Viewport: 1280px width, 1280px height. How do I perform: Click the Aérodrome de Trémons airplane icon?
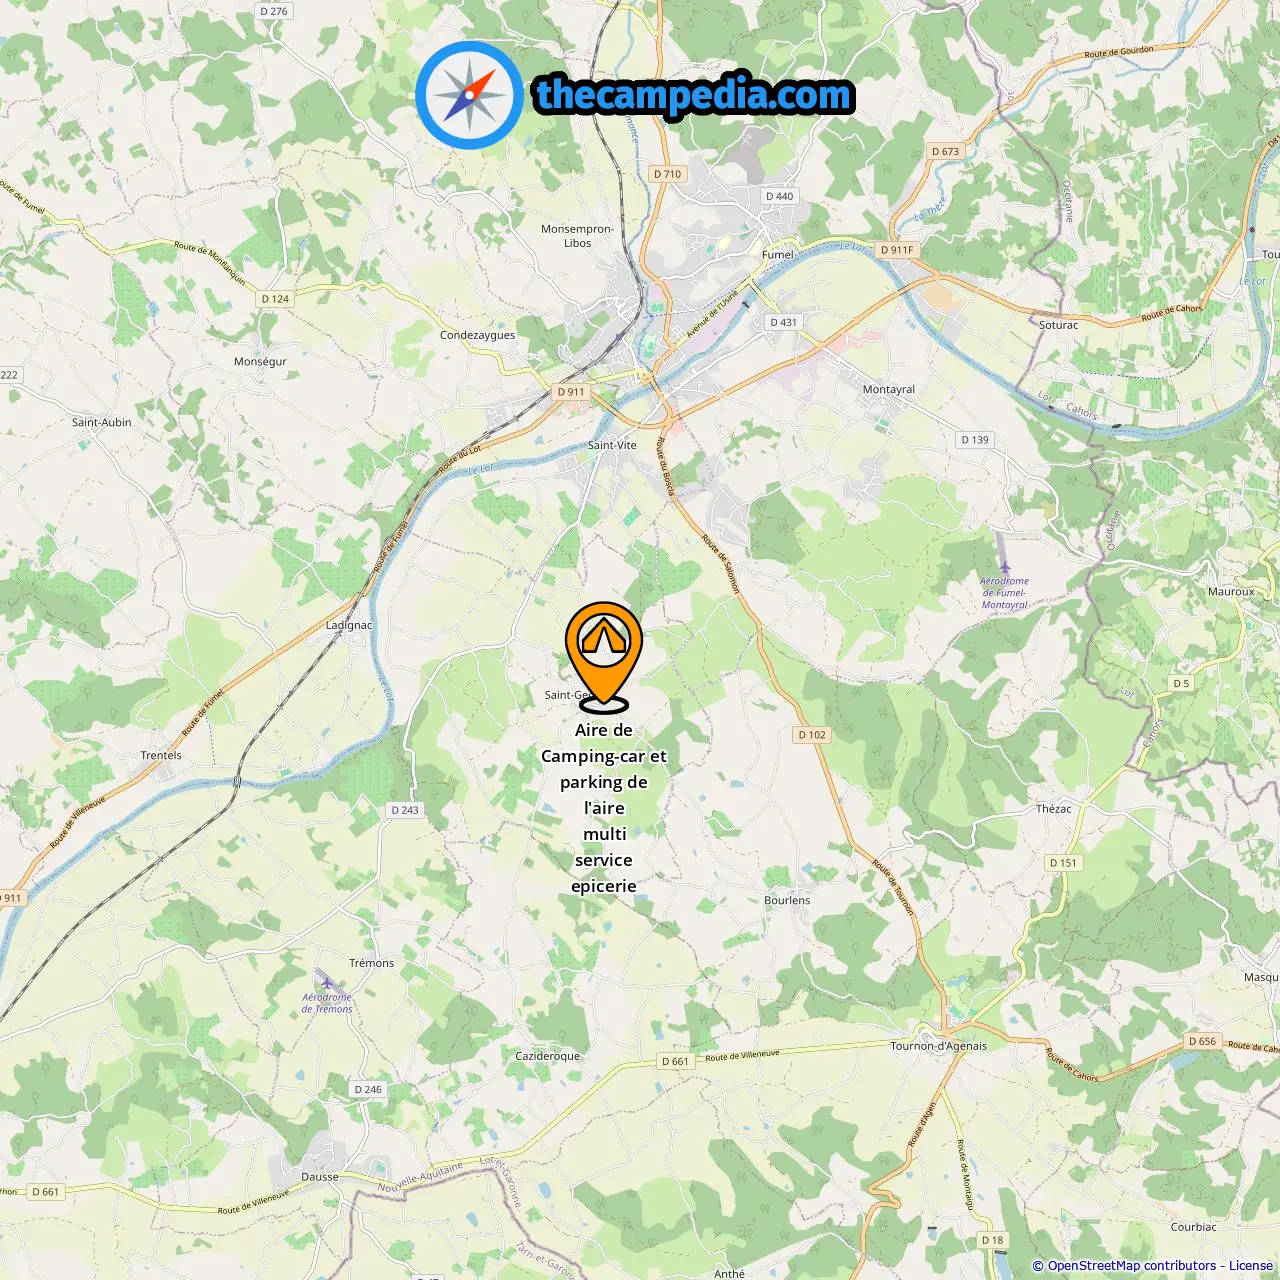point(326,981)
